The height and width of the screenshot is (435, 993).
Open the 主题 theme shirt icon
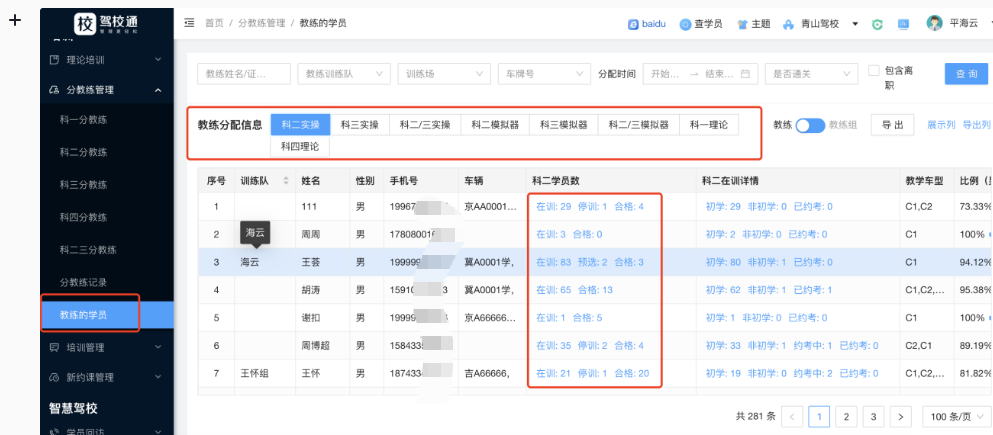pos(742,23)
